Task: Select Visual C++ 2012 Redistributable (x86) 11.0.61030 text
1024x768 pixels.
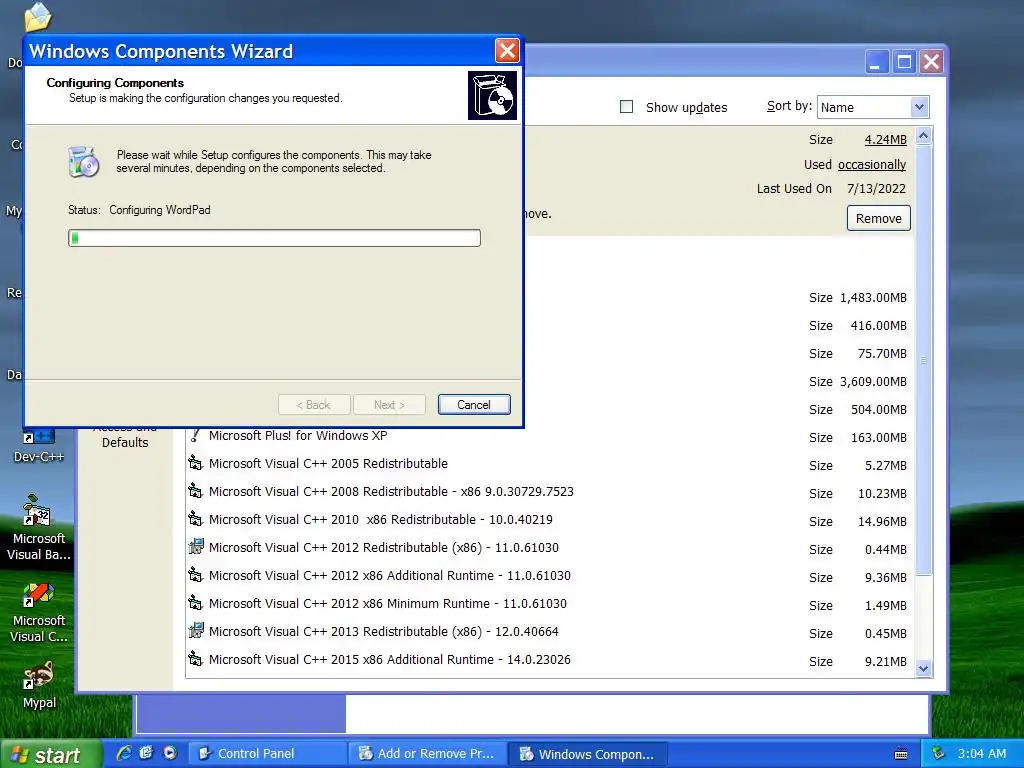Action: point(384,548)
